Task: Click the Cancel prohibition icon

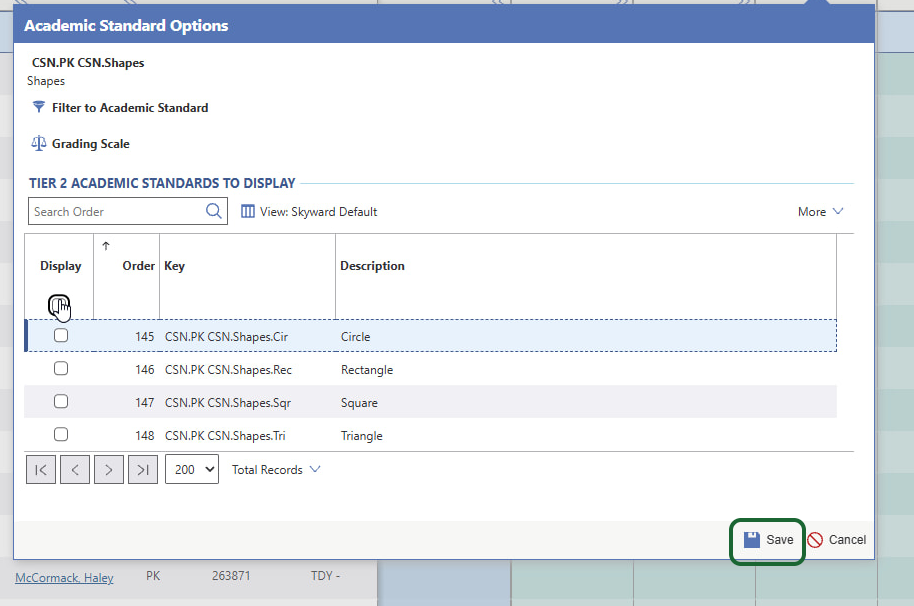Action: point(815,540)
